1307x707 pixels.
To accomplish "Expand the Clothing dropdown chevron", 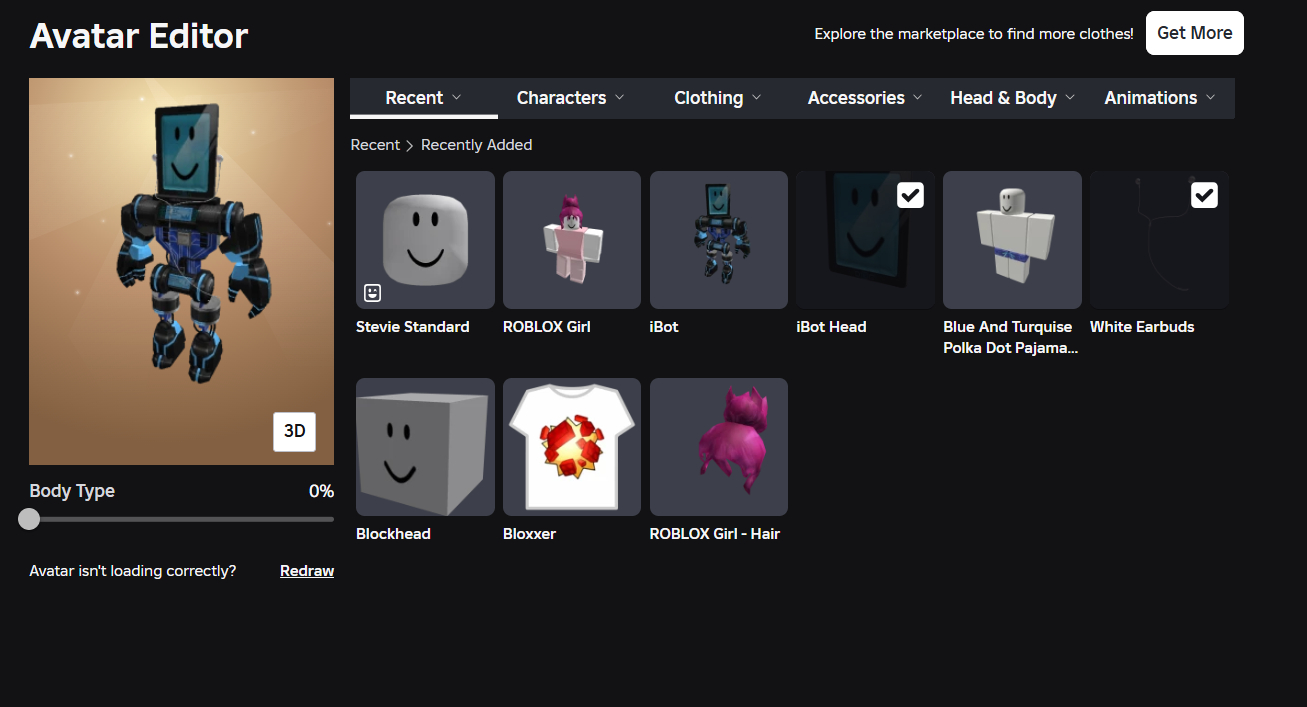I will (x=757, y=97).
